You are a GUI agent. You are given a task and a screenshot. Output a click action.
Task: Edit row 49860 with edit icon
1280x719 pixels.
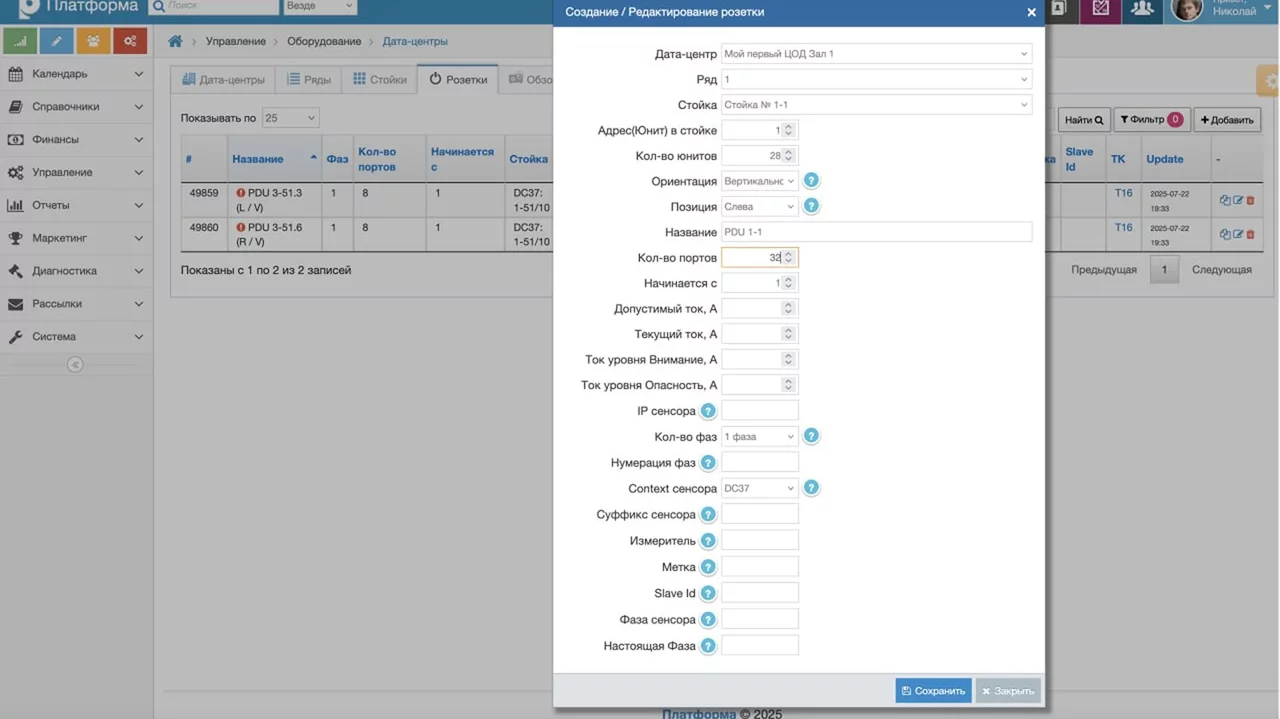click(1238, 234)
